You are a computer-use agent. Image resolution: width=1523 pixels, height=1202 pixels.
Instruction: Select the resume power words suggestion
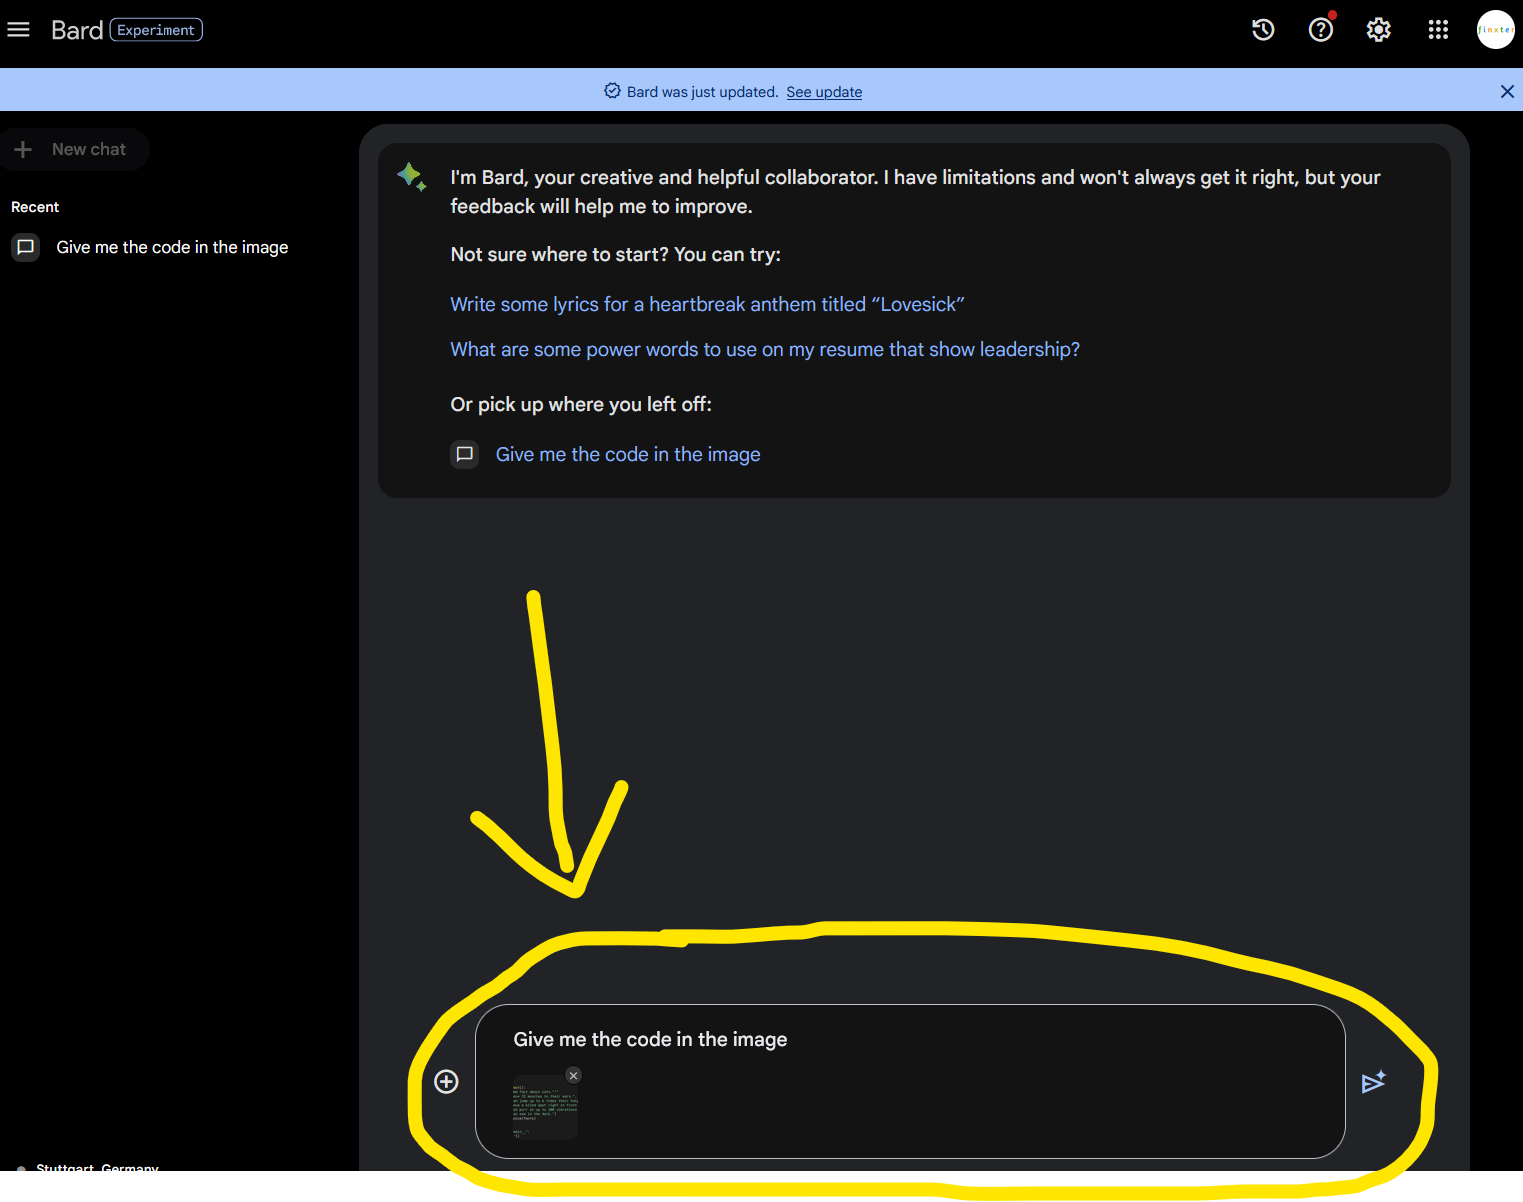coord(764,349)
